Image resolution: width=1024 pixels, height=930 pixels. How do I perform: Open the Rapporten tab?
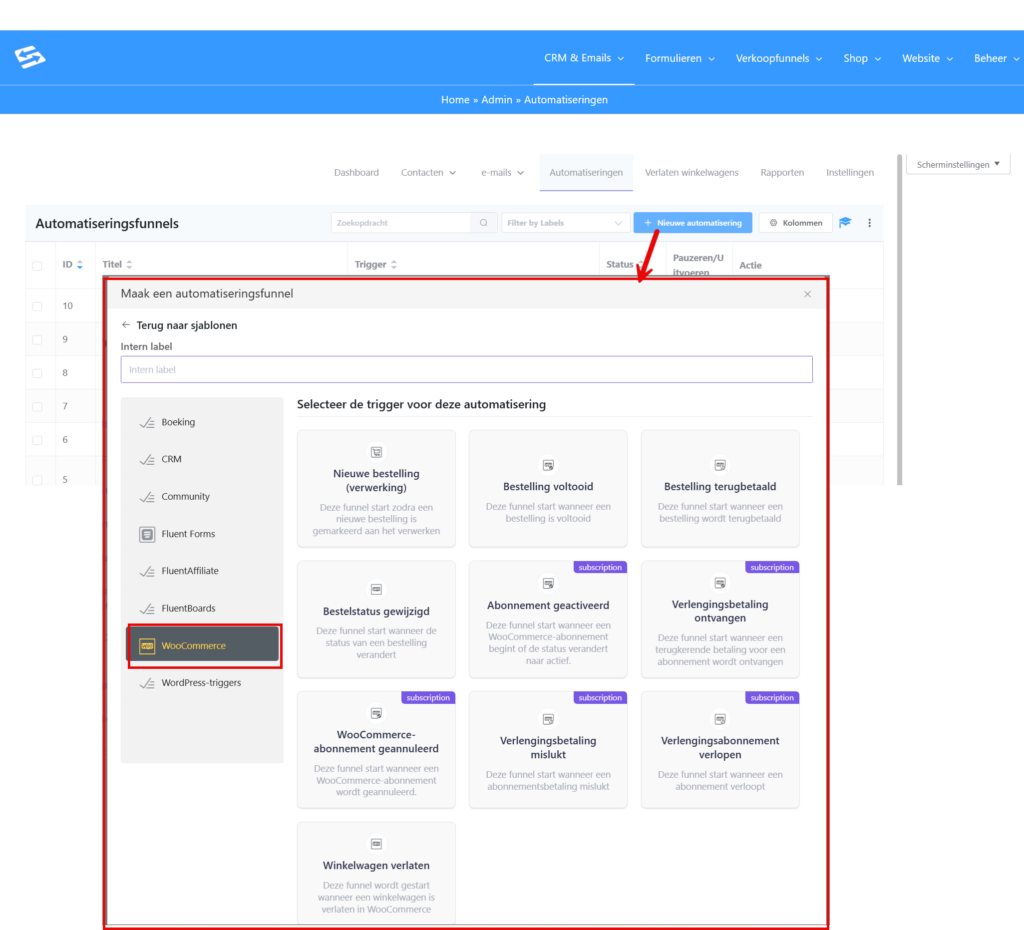(x=782, y=172)
